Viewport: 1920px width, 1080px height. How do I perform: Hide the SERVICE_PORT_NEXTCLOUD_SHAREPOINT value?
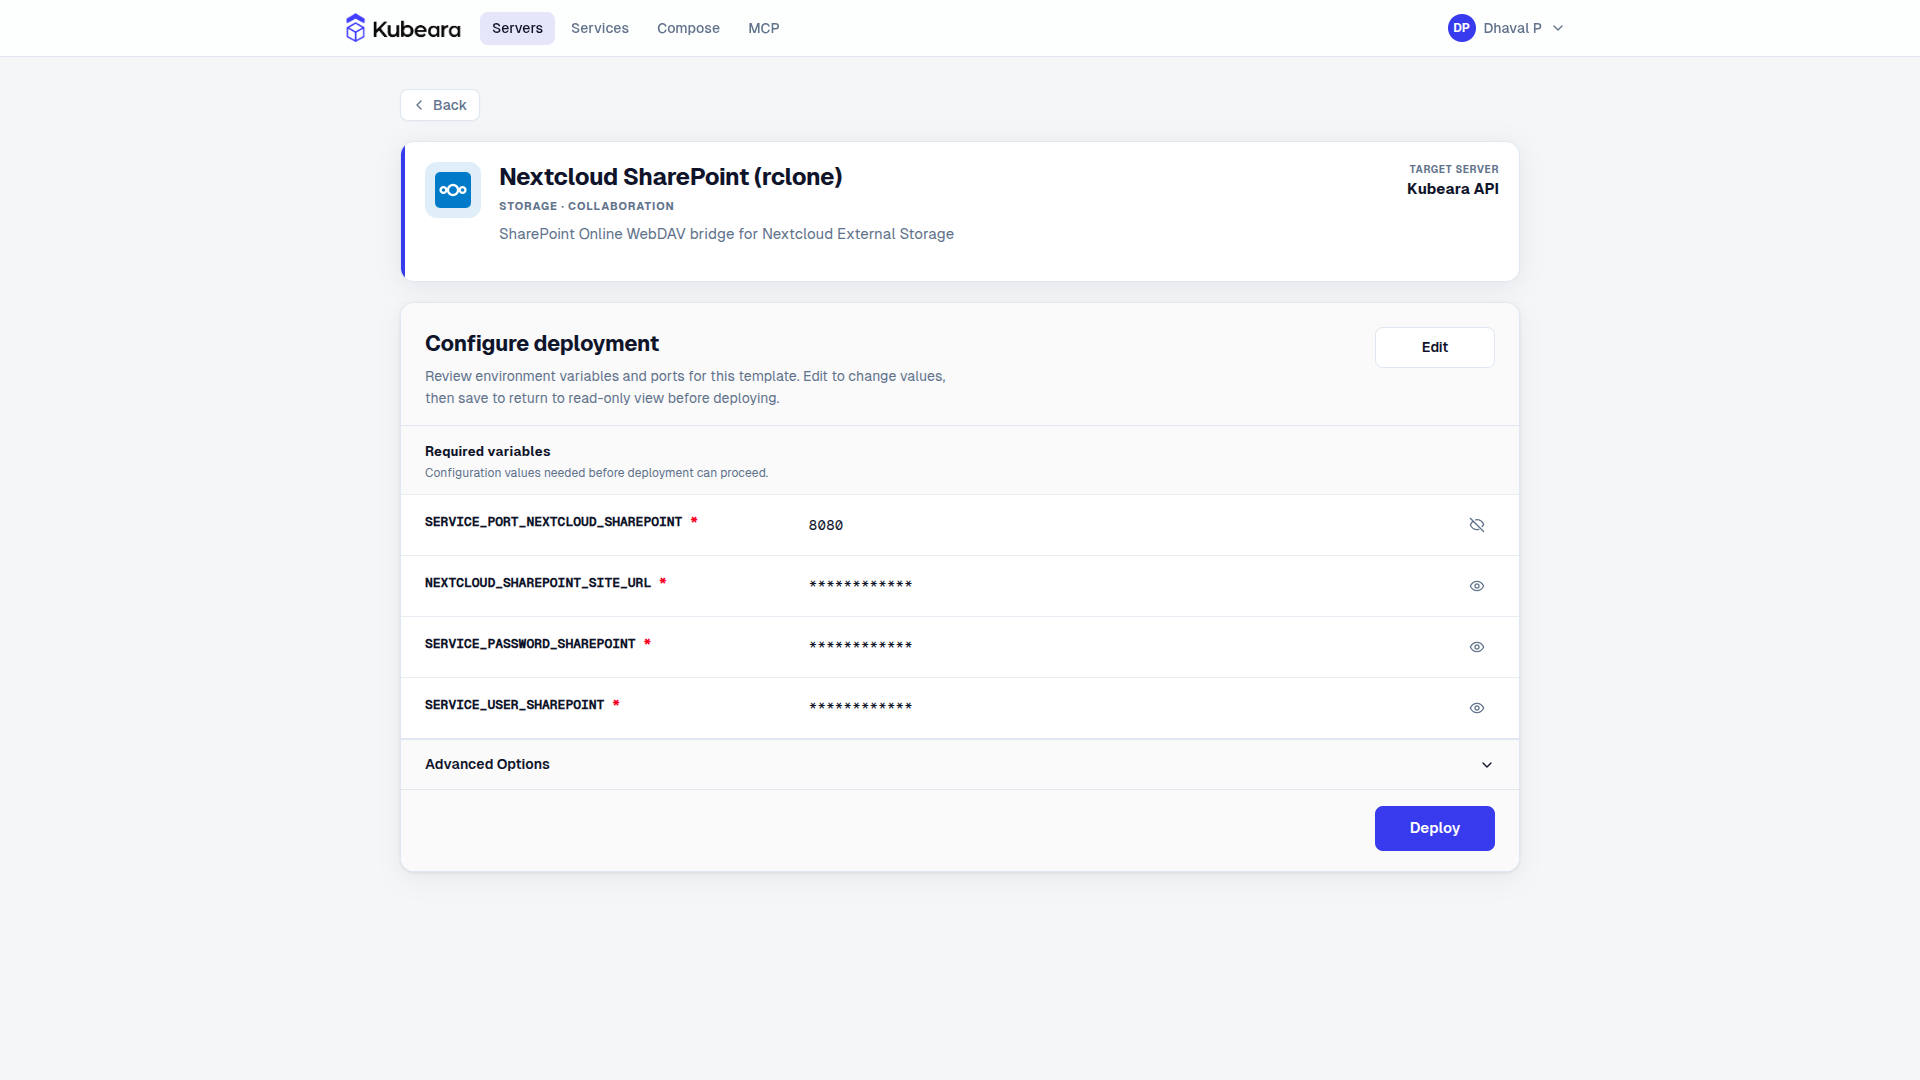point(1477,525)
